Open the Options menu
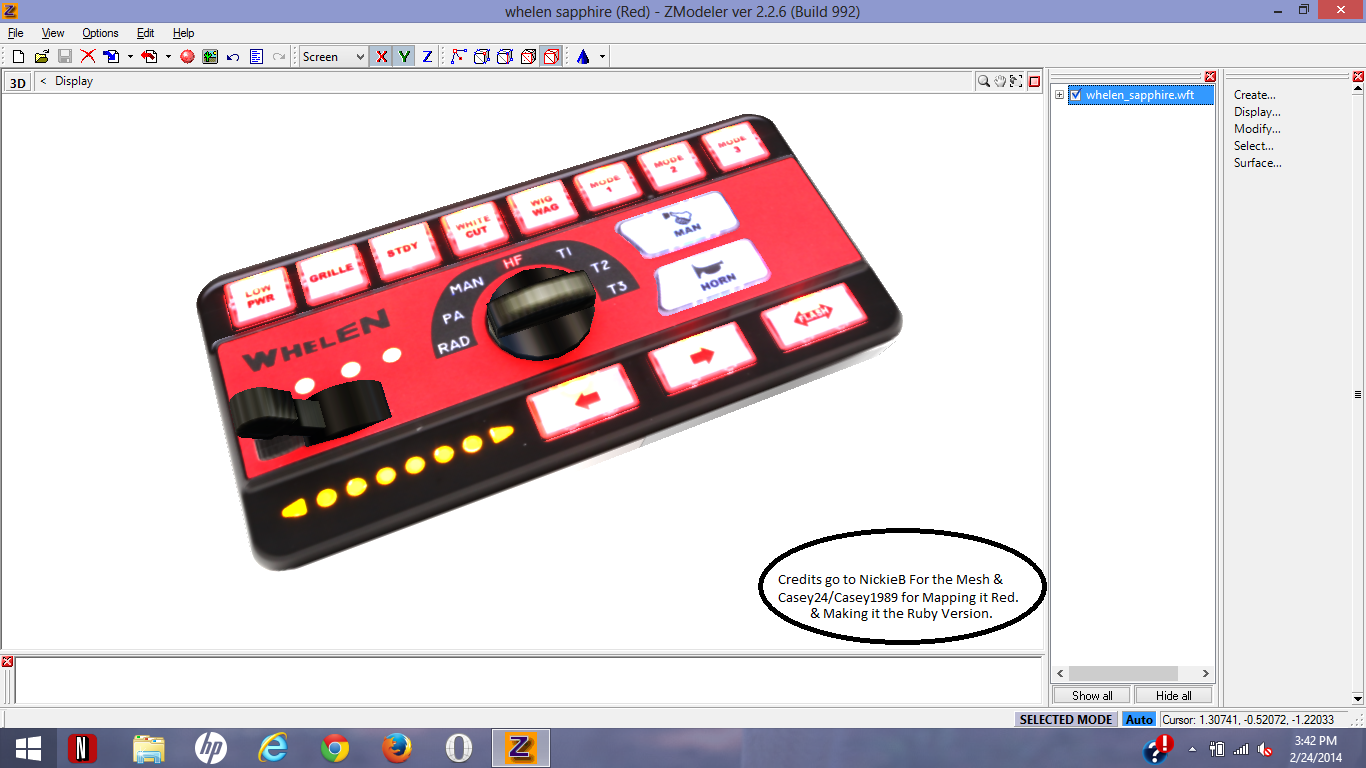Screen dimensions: 1366x768 (100, 33)
